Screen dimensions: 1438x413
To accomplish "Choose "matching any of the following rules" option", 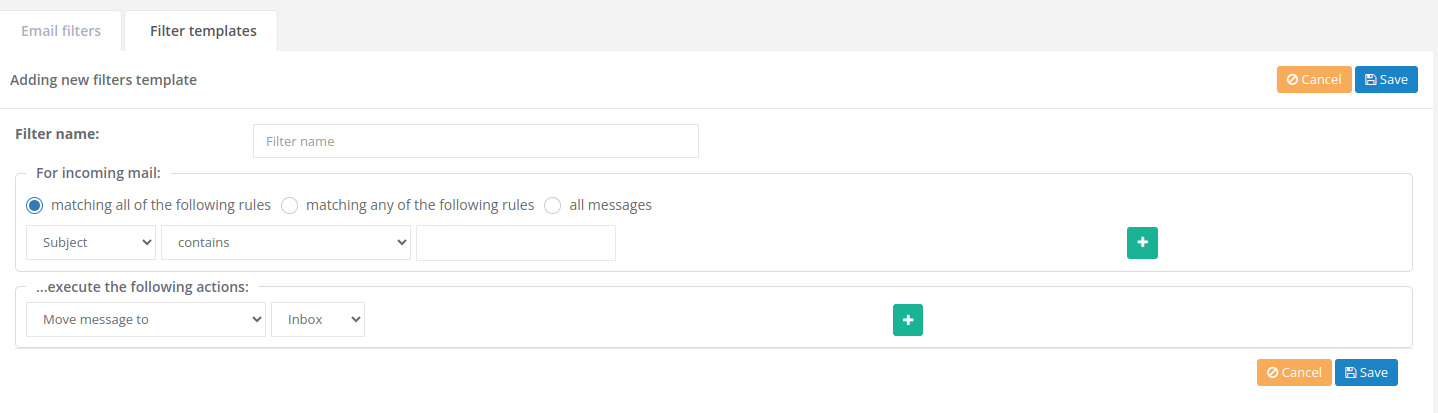I will [x=290, y=205].
